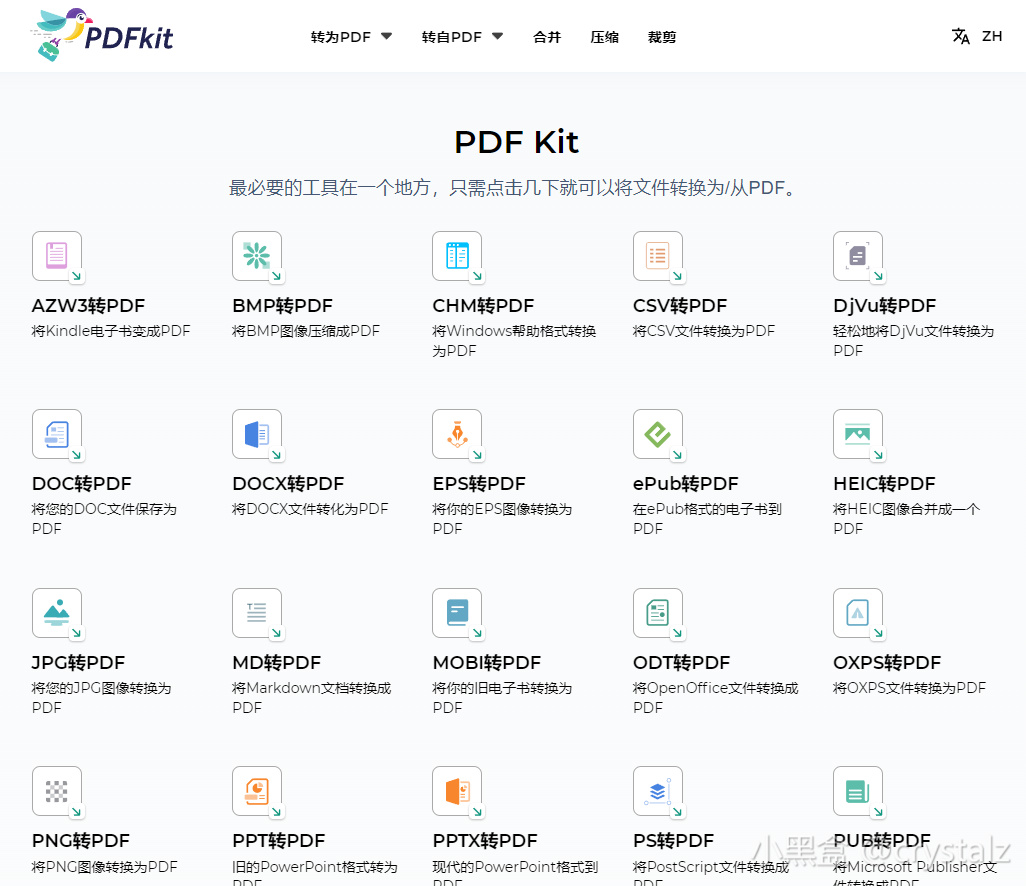点击 PDFkit 蜂鸟标志返回首页
The height and width of the screenshot is (886, 1026).
point(100,35)
